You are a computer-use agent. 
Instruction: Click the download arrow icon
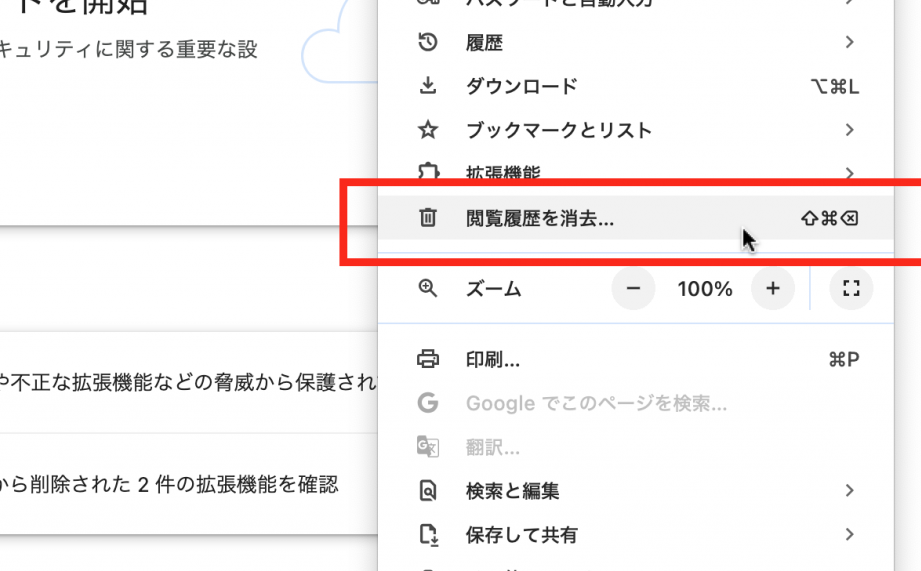pyautogui.click(x=428, y=86)
